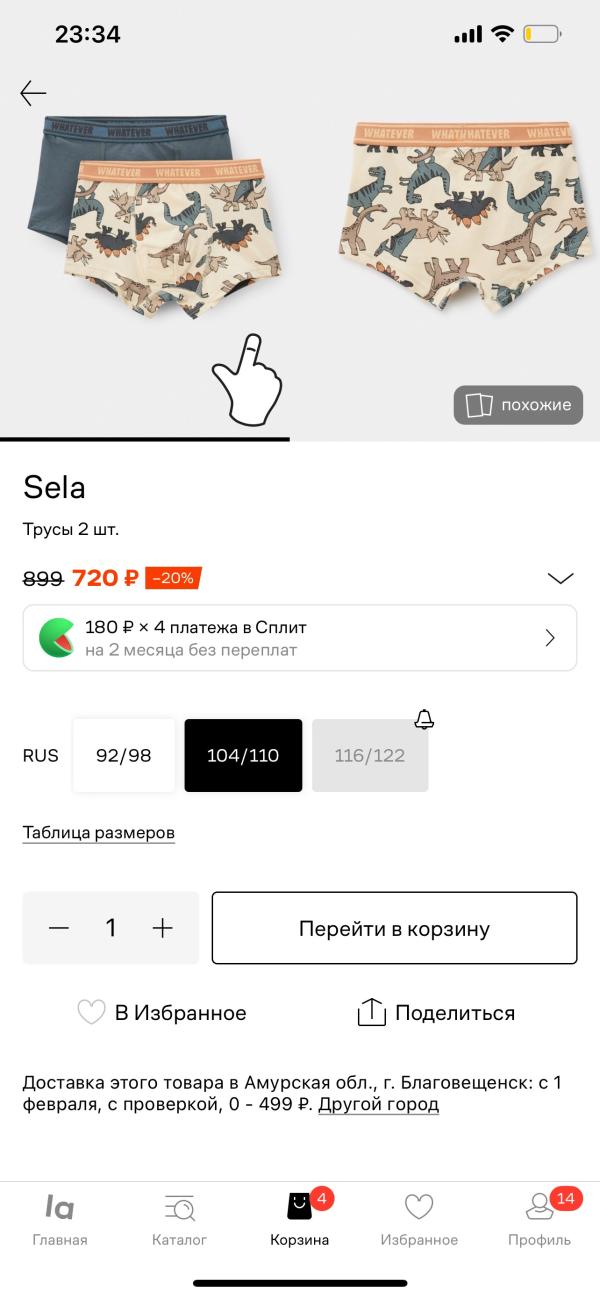Image resolution: width=600 pixels, height=1297 pixels.
Task: Open Таблица размеров link
Action: [99, 833]
